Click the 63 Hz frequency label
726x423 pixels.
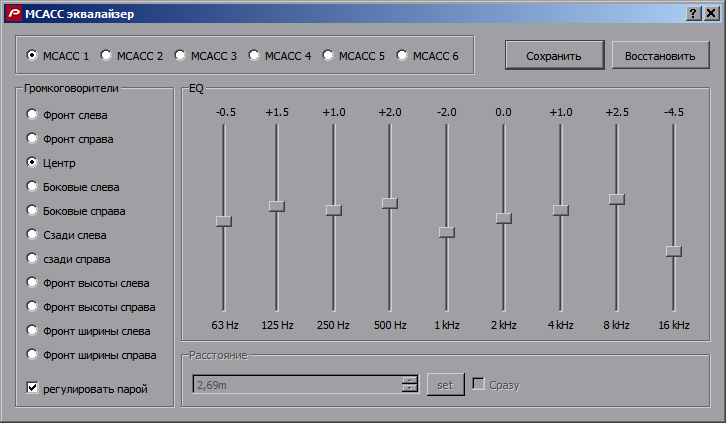click(225, 325)
